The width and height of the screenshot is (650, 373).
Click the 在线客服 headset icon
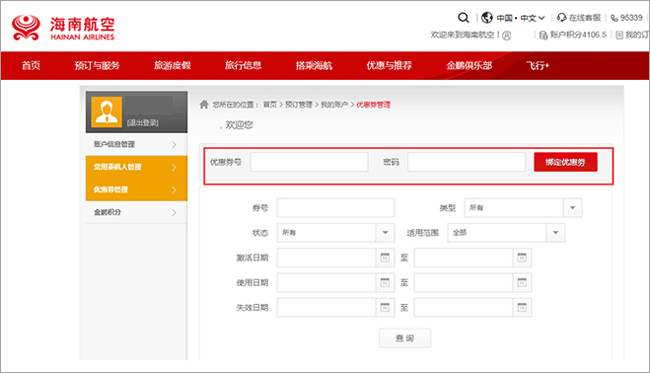[x=562, y=17]
